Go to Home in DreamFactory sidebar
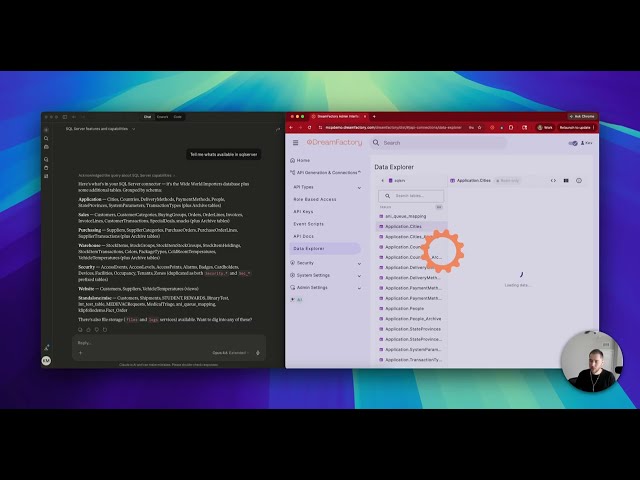The image size is (640, 480). click(x=300, y=160)
